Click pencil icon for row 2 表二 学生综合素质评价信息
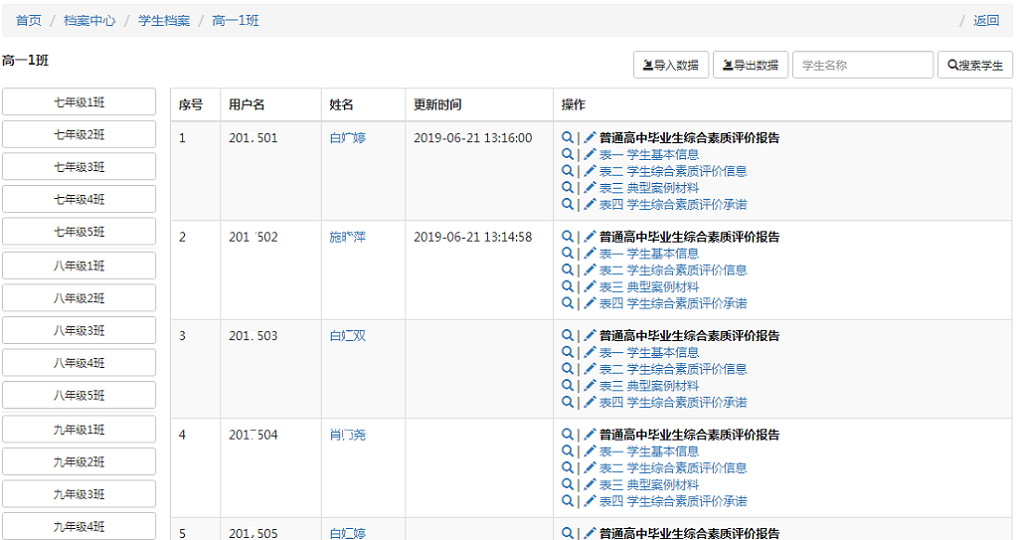This screenshot has width=1018, height=540. click(x=590, y=270)
